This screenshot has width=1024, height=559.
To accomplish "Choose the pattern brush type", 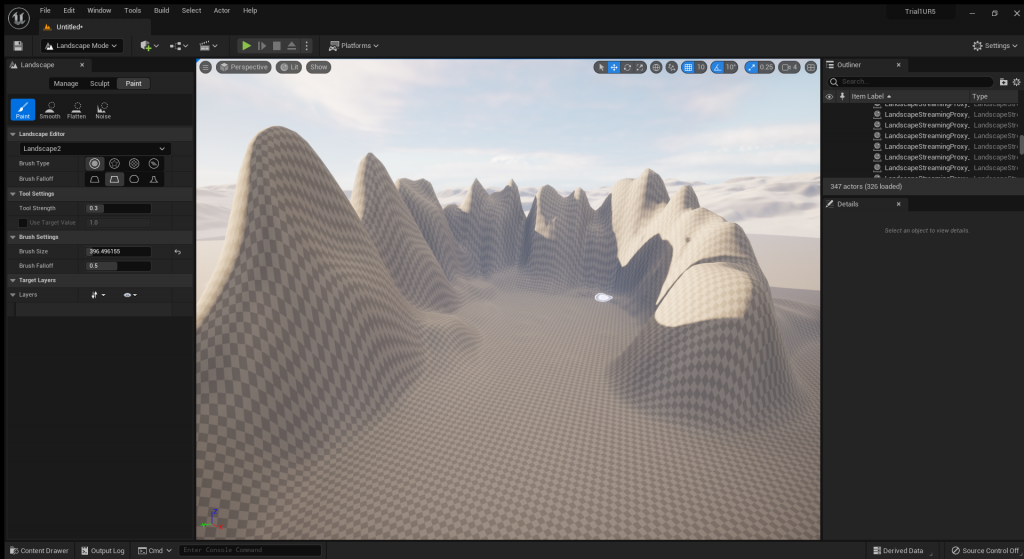I will (134, 163).
